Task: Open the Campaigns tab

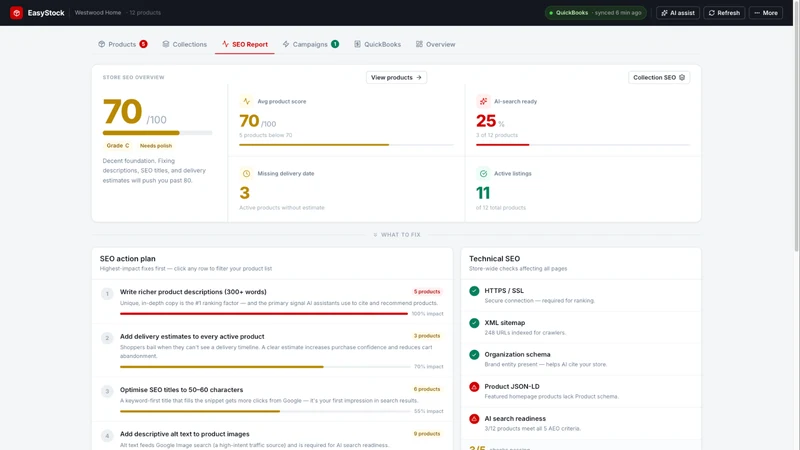Action: (311, 44)
